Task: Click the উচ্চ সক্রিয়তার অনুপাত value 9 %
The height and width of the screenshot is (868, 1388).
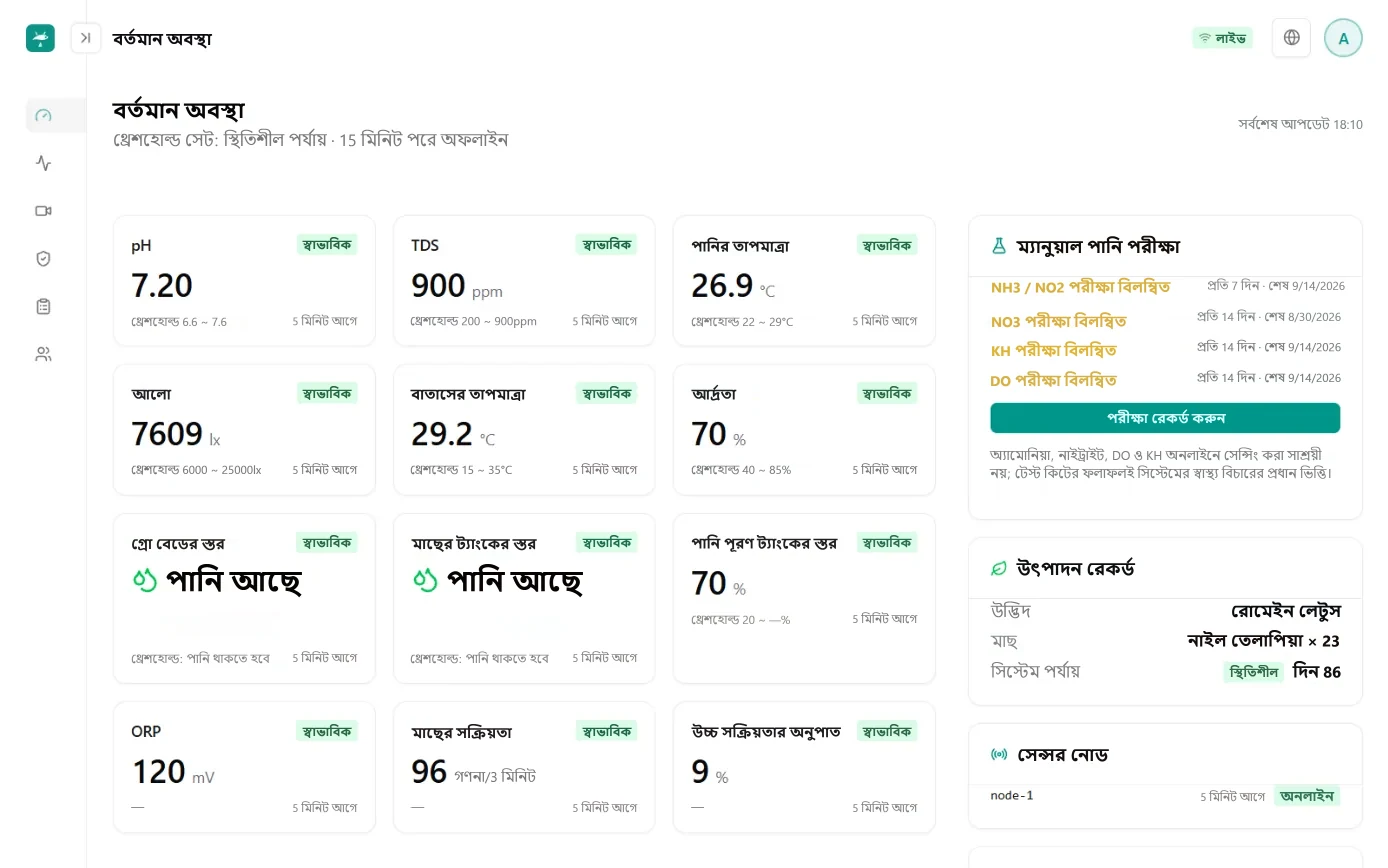Action: tap(709, 772)
